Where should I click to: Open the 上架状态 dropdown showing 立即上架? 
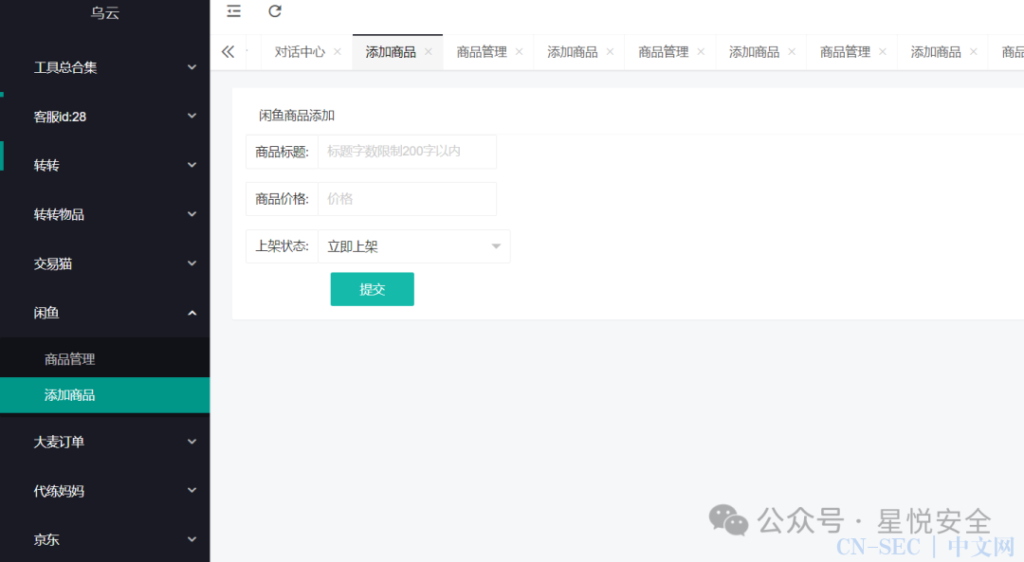click(413, 246)
